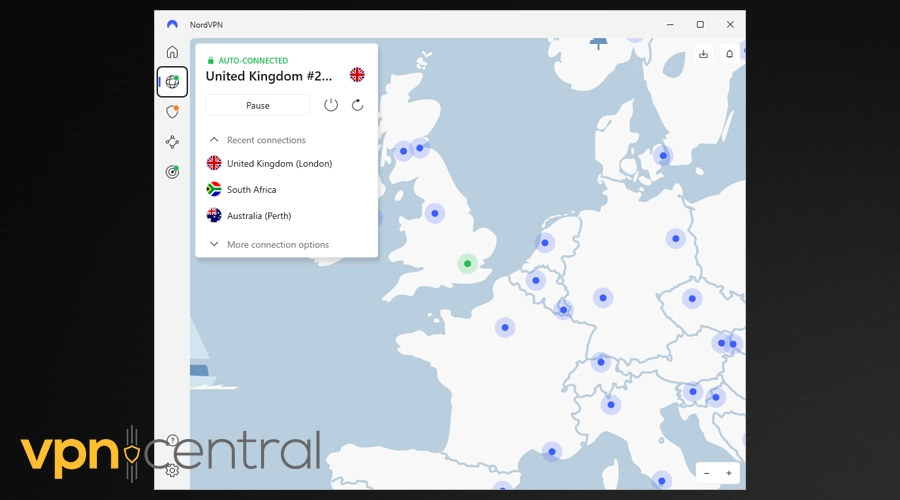Maximize the NordVPN window
900x500 pixels.
[x=700, y=25]
